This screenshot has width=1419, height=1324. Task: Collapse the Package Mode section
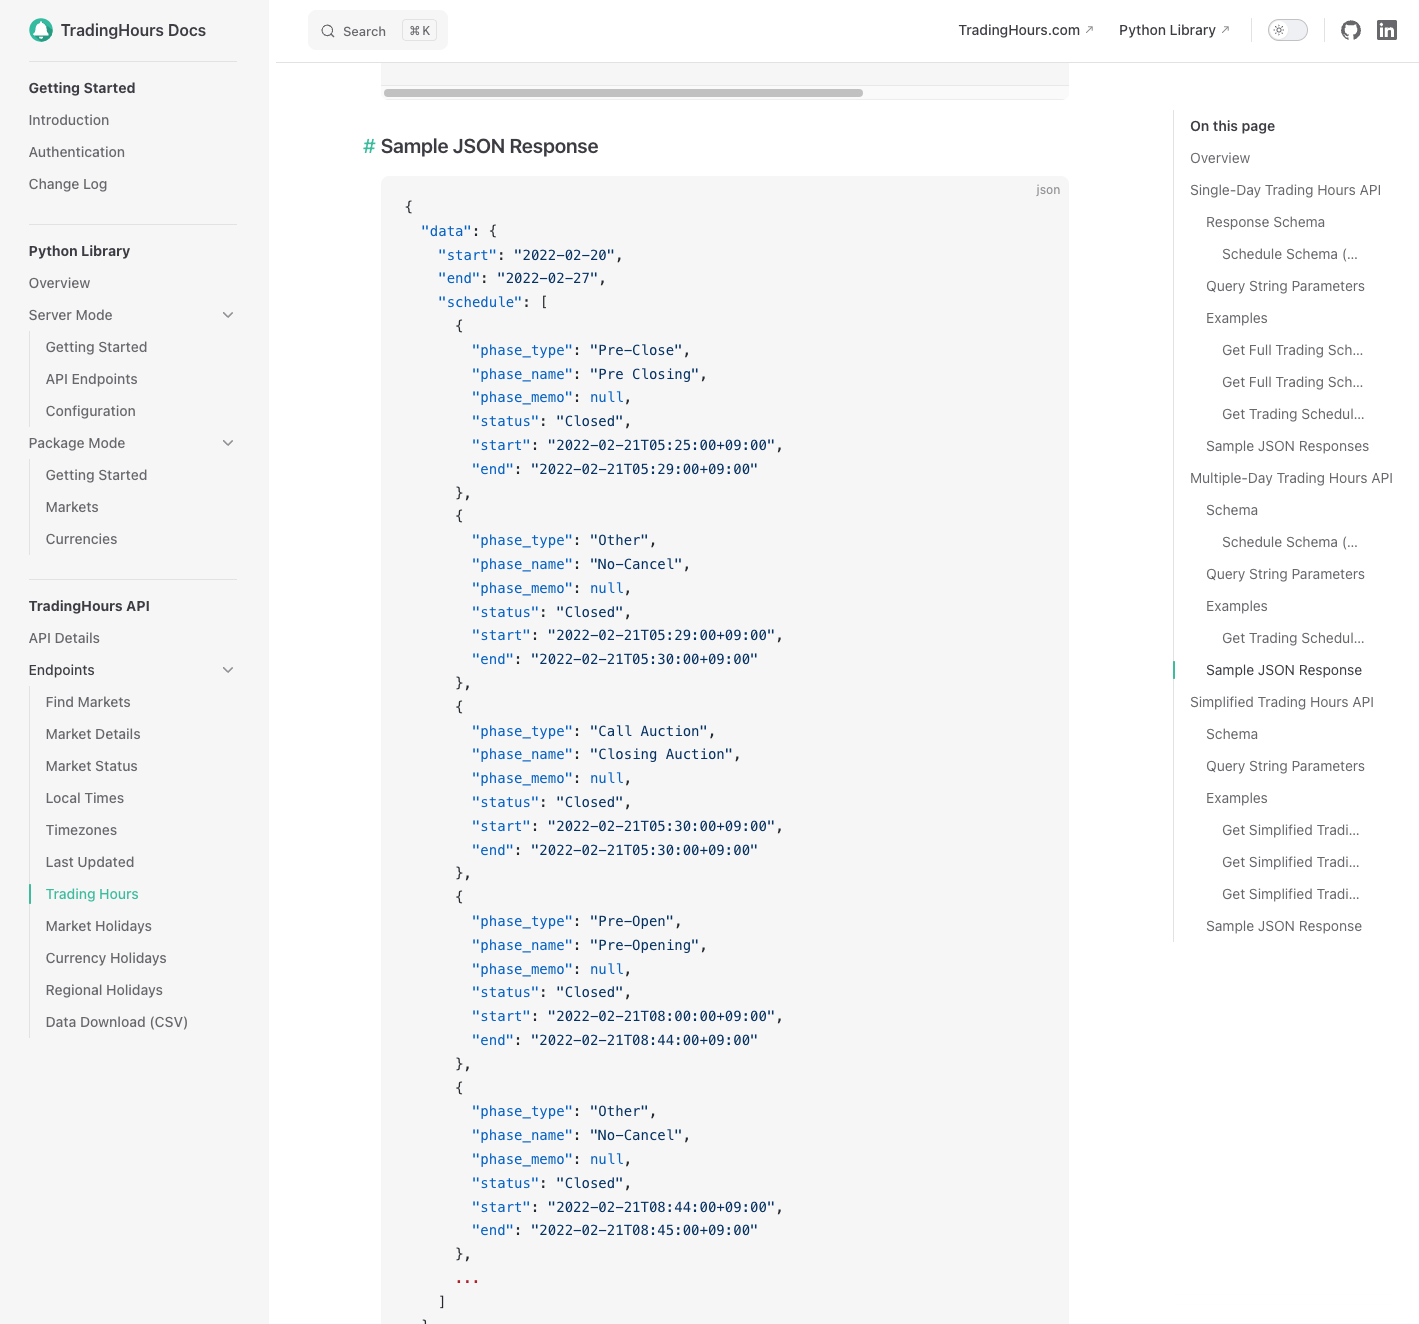228,443
